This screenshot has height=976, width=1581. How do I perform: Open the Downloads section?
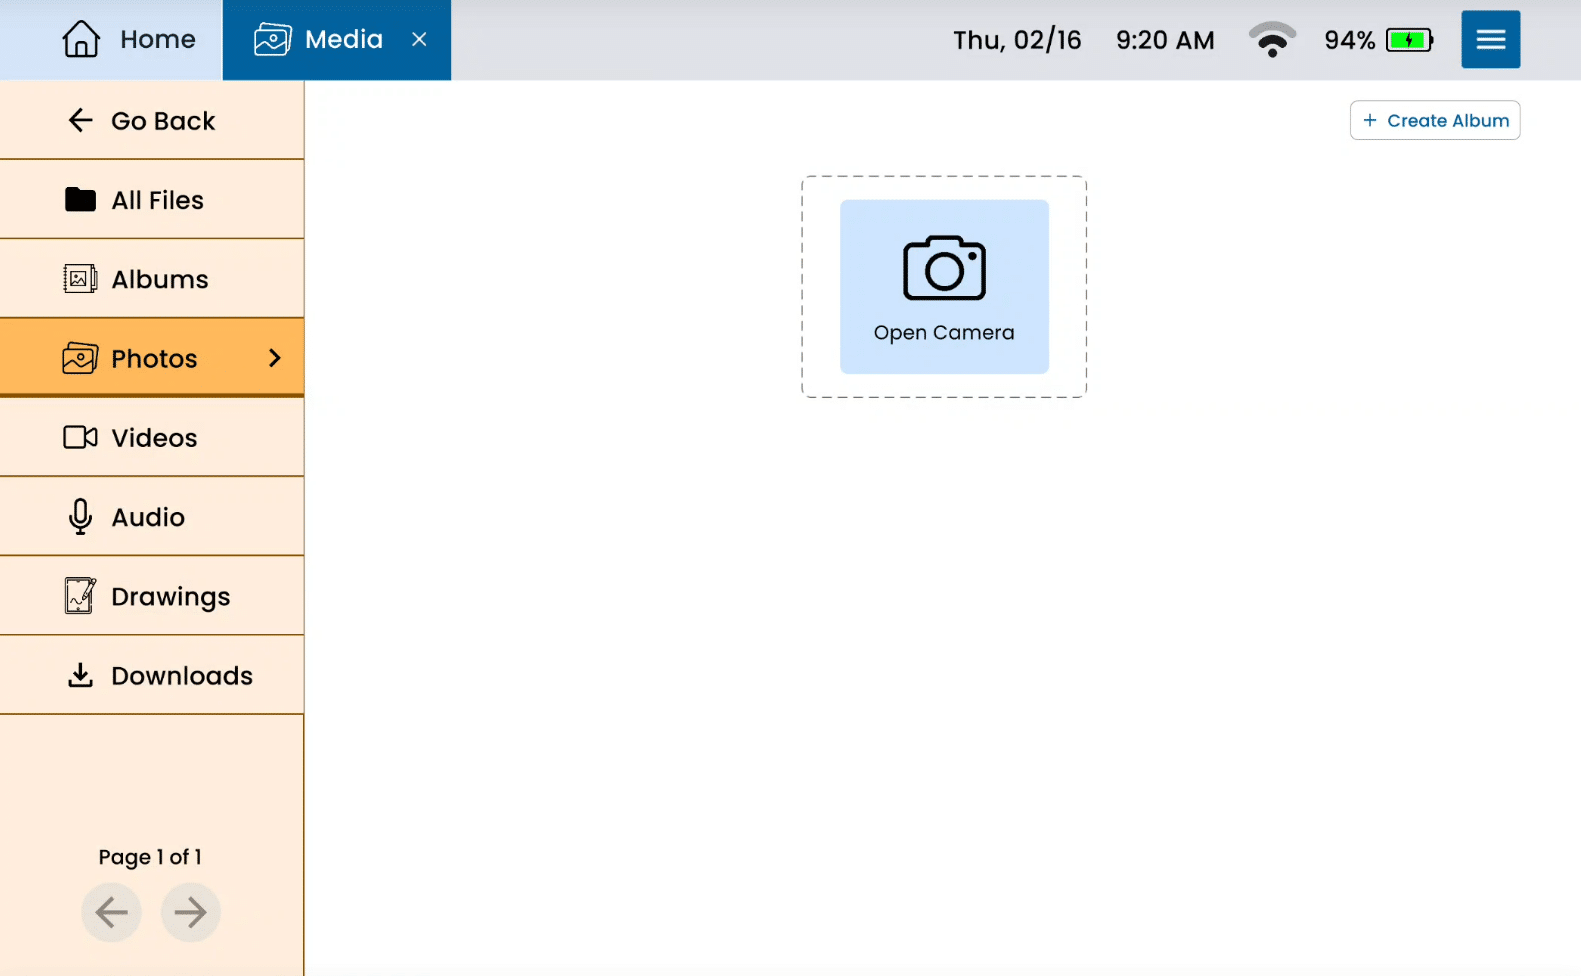pos(152,676)
